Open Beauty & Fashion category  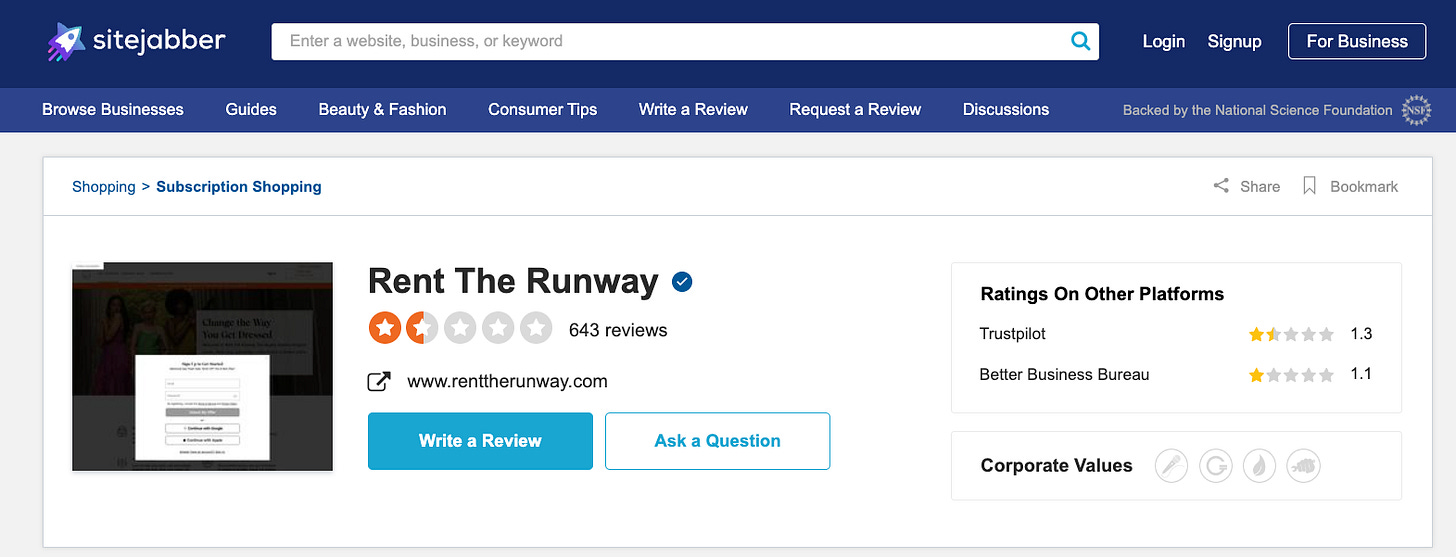(x=382, y=110)
